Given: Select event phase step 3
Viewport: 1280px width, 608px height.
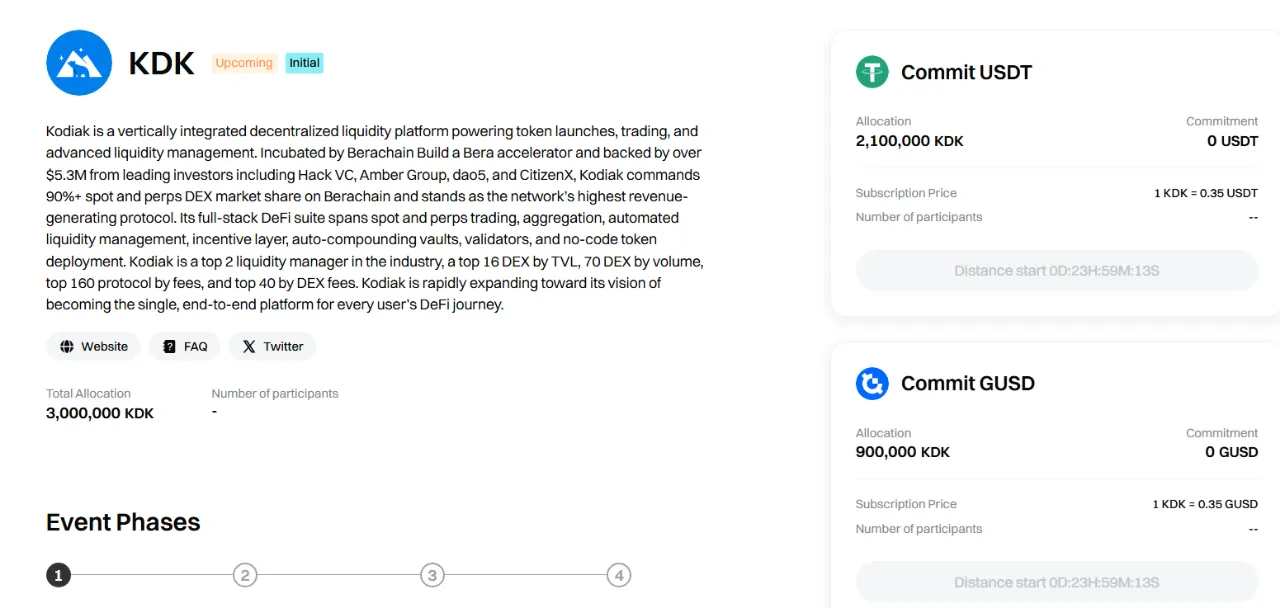Looking at the screenshot, I should point(432,575).
